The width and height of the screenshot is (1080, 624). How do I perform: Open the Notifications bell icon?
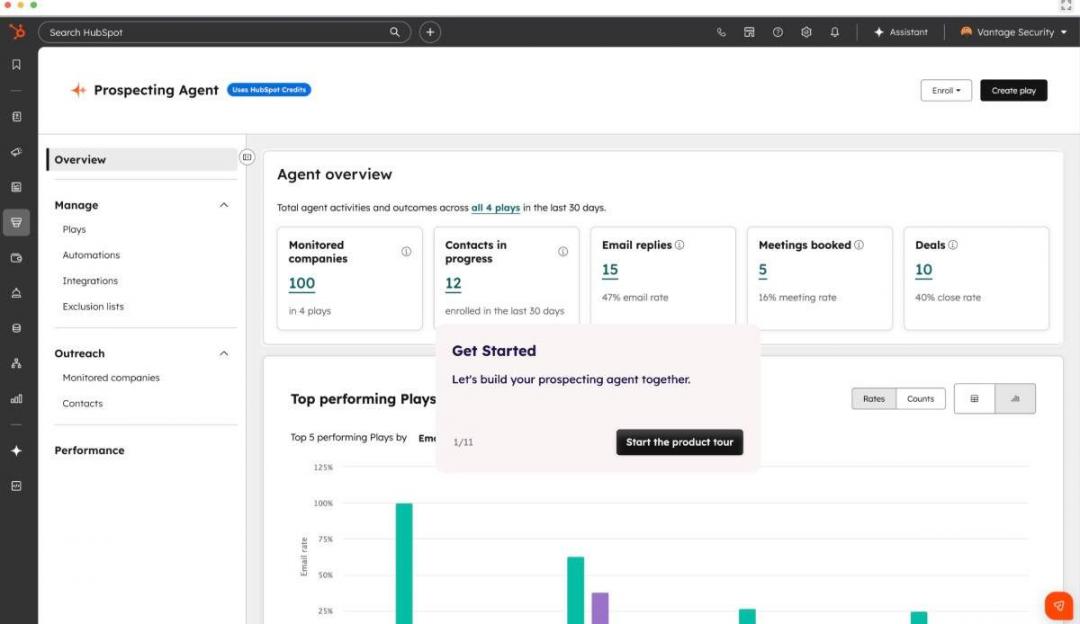835,32
